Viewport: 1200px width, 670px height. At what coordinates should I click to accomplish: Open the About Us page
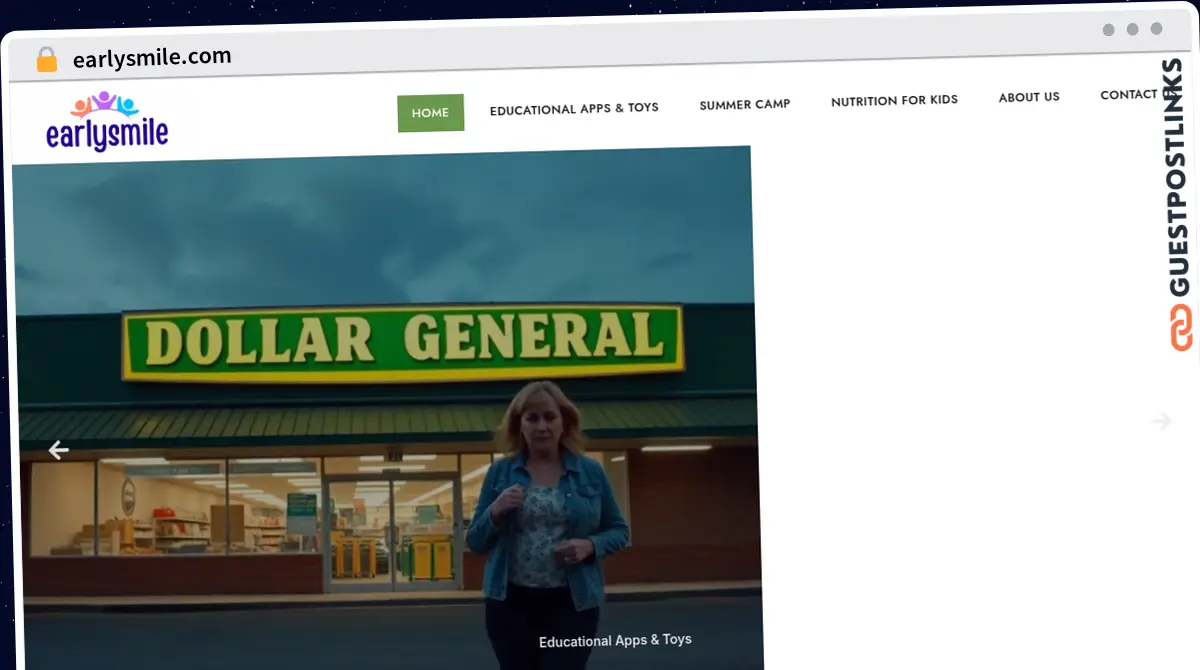pos(1029,97)
